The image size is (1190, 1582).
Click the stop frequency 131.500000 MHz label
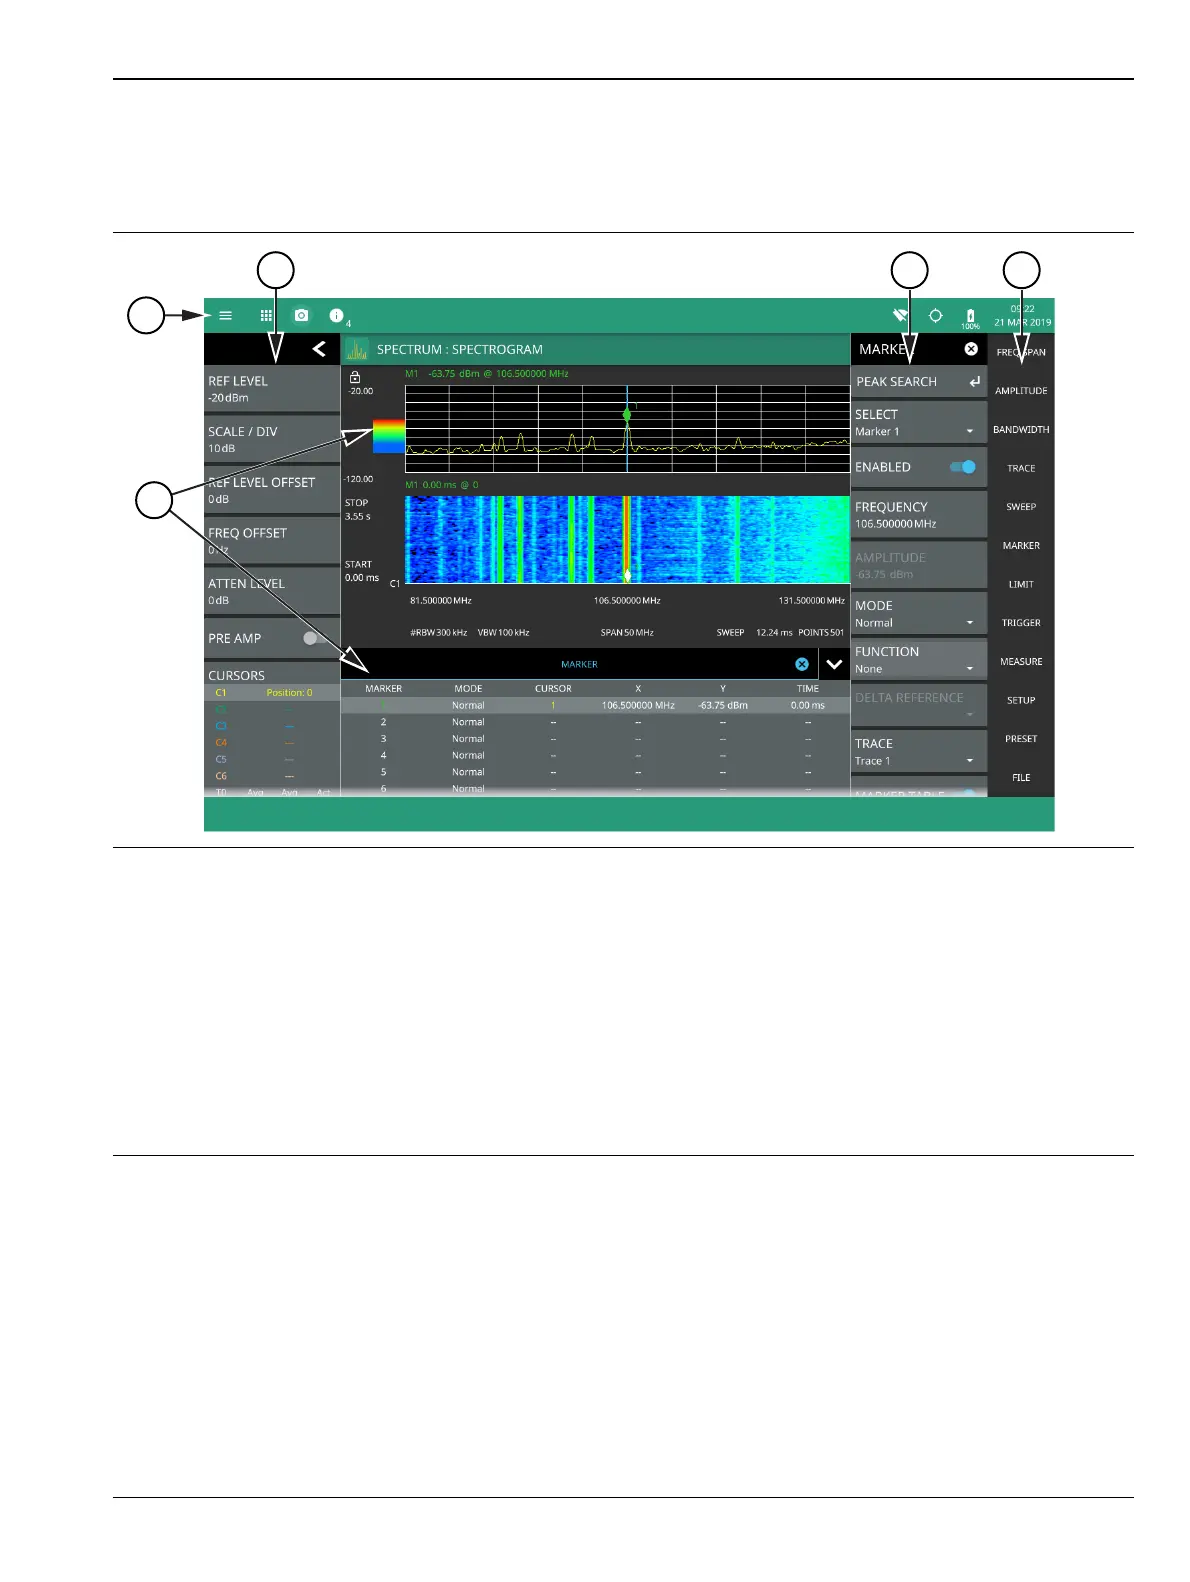pos(811,601)
